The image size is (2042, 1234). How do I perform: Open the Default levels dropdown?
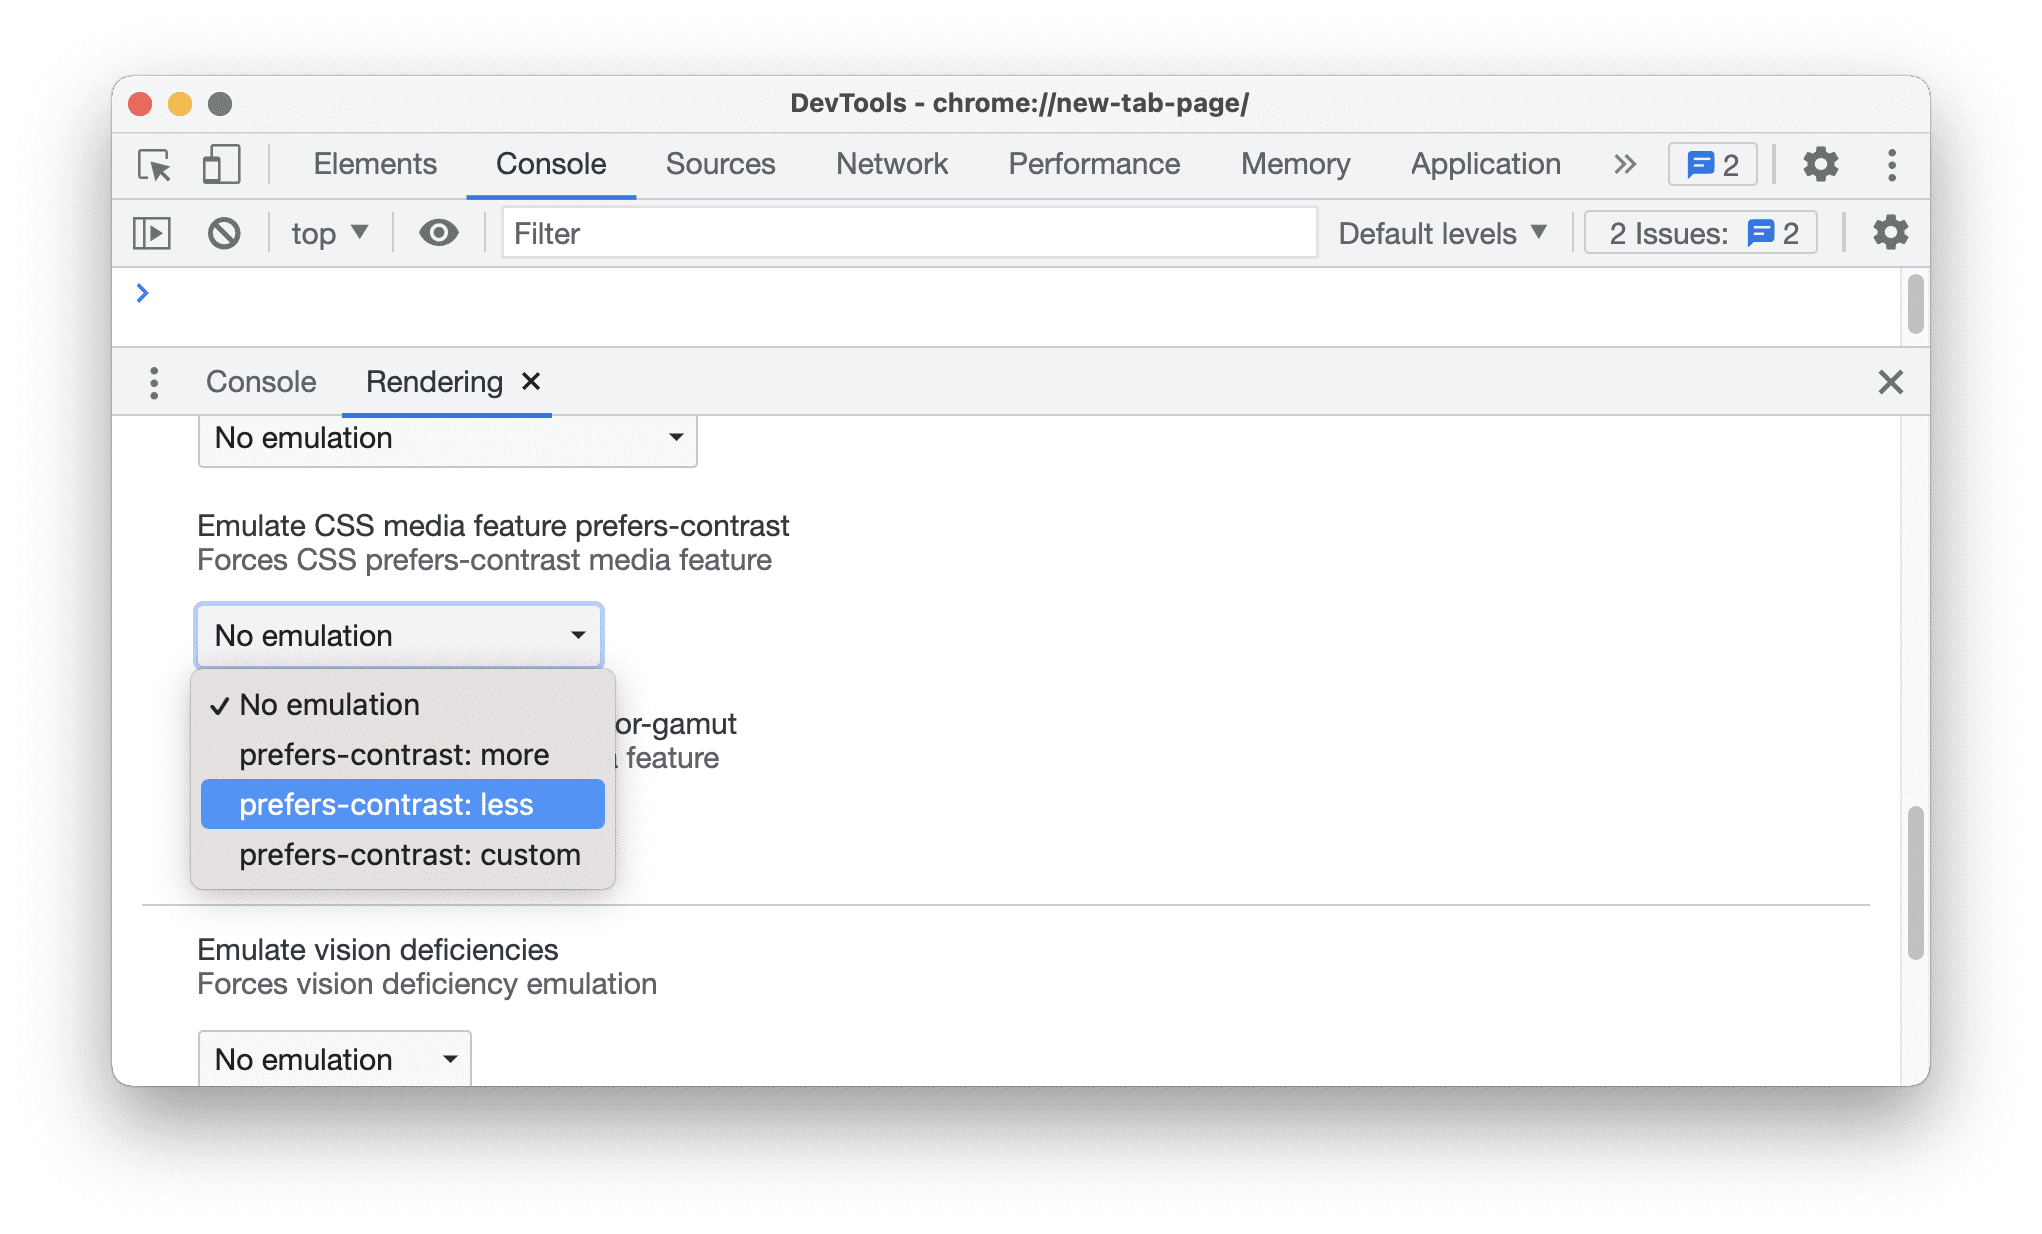tap(1441, 233)
